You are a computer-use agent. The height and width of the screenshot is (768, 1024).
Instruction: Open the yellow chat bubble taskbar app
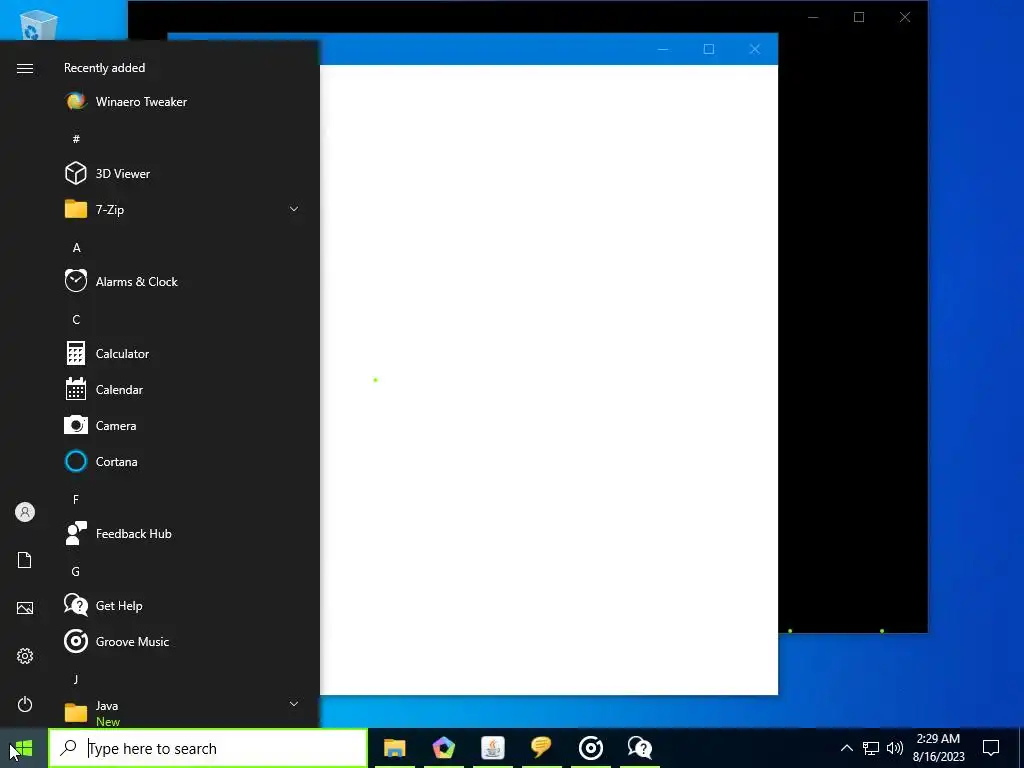541,748
